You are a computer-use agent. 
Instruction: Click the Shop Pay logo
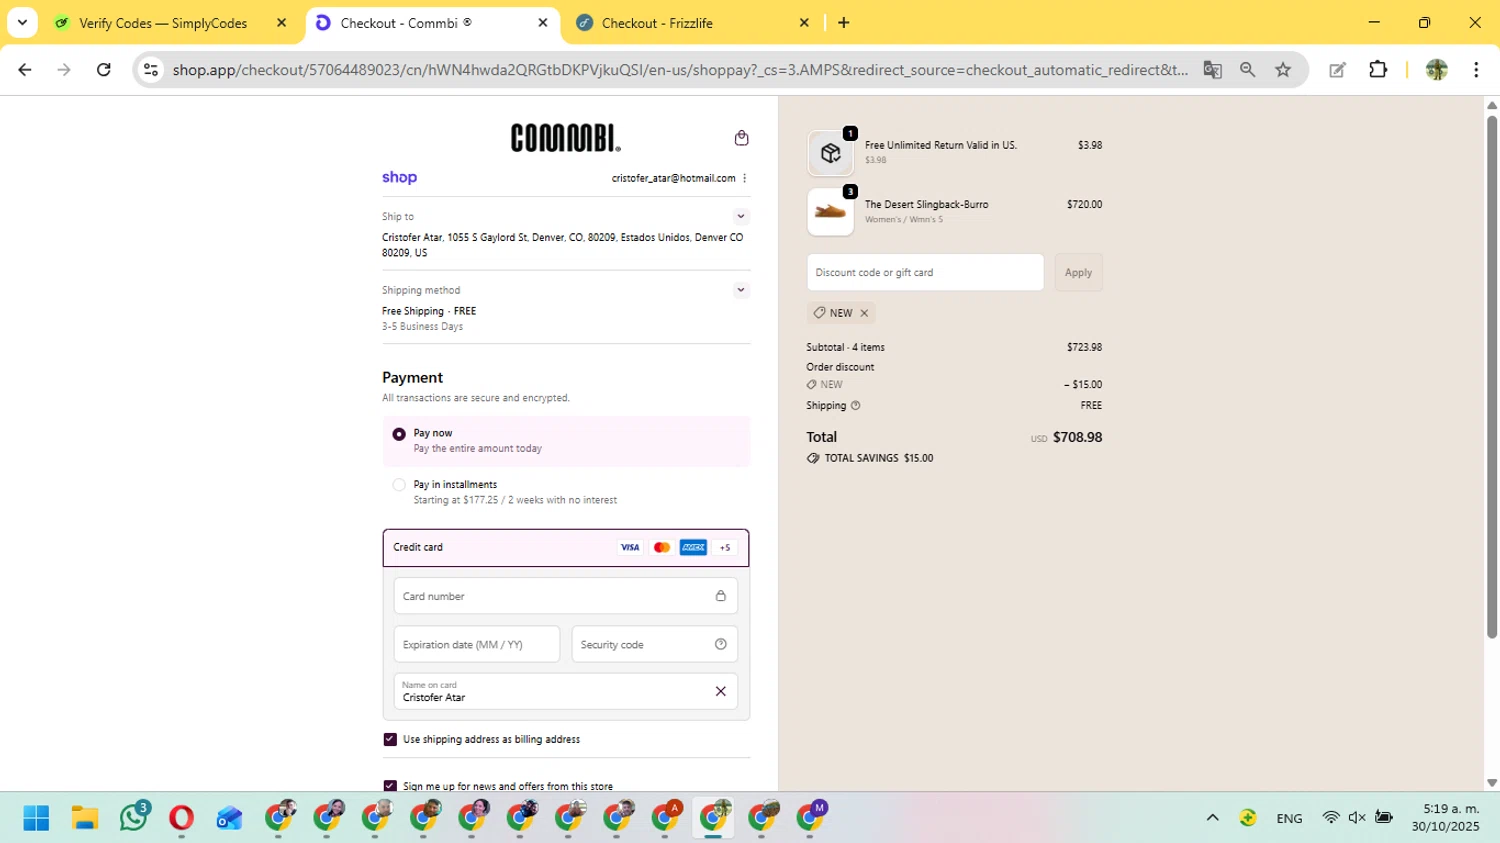tap(399, 177)
